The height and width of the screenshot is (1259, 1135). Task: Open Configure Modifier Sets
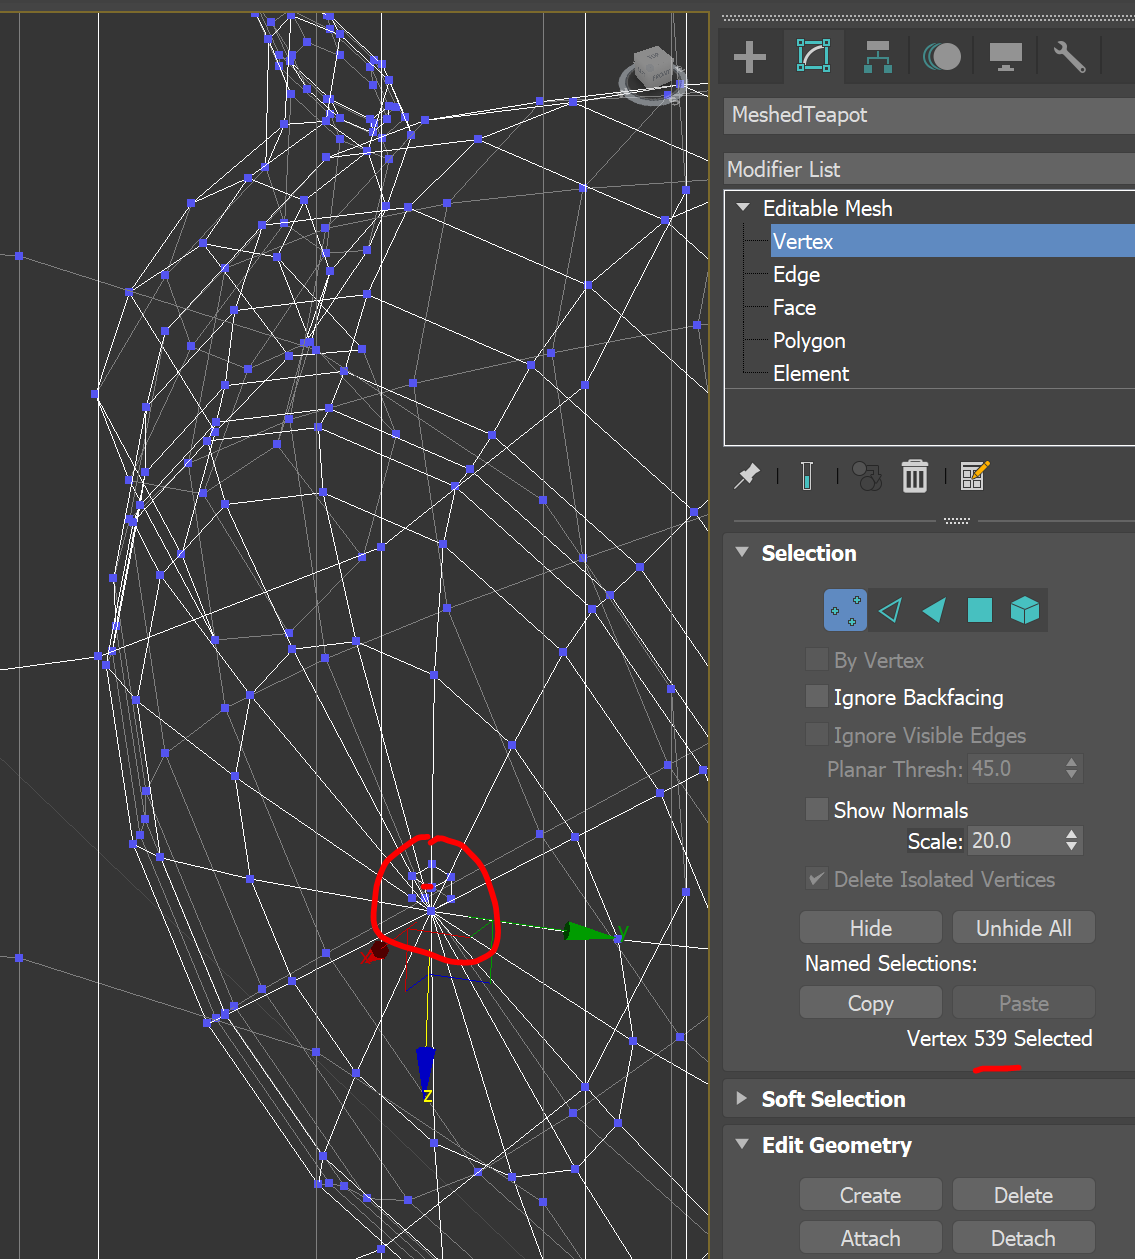pyautogui.click(x=974, y=476)
